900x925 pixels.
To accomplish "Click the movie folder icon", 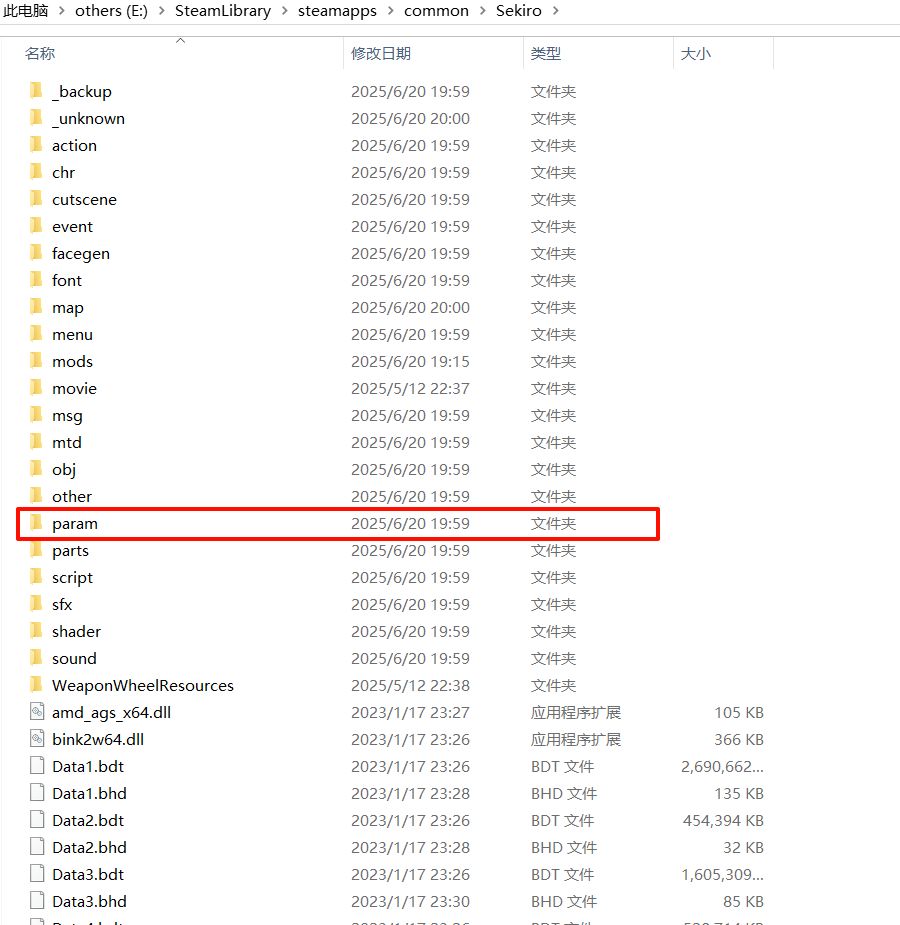I will pyautogui.click(x=37, y=388).
